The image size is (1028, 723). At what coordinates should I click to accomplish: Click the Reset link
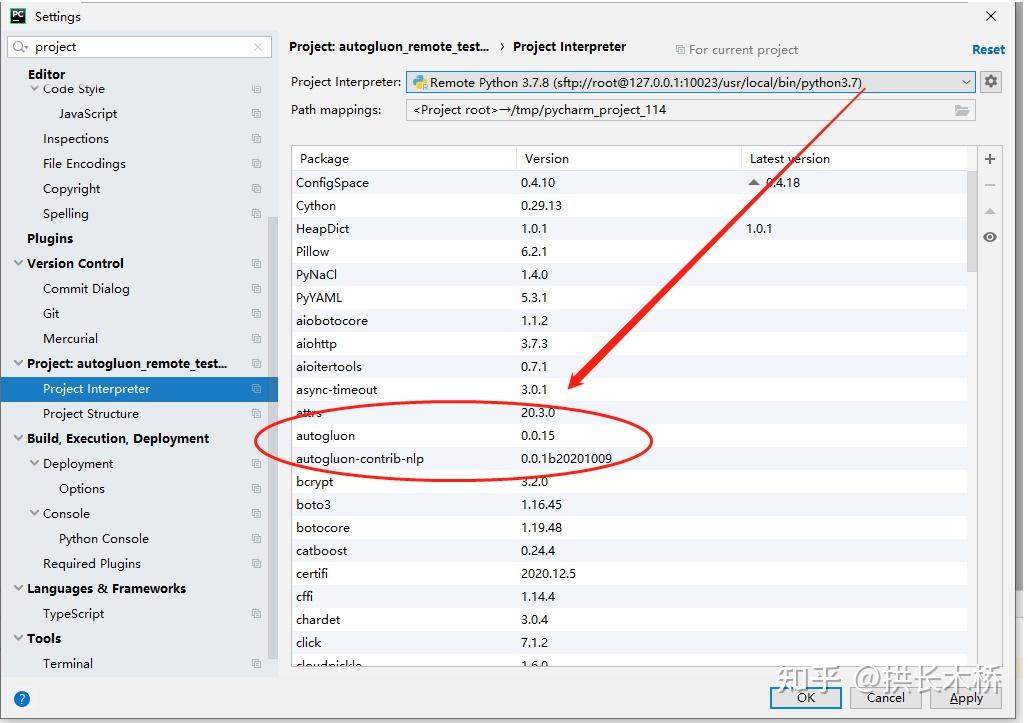click(988, 49)
